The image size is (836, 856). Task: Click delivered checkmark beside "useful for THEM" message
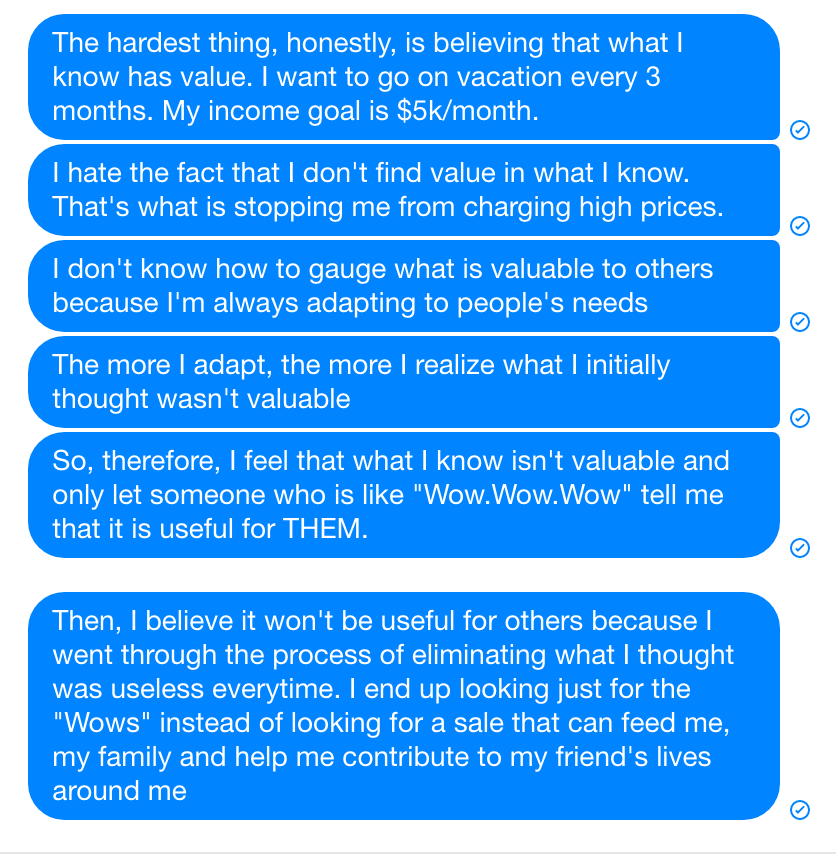[799, 547]
